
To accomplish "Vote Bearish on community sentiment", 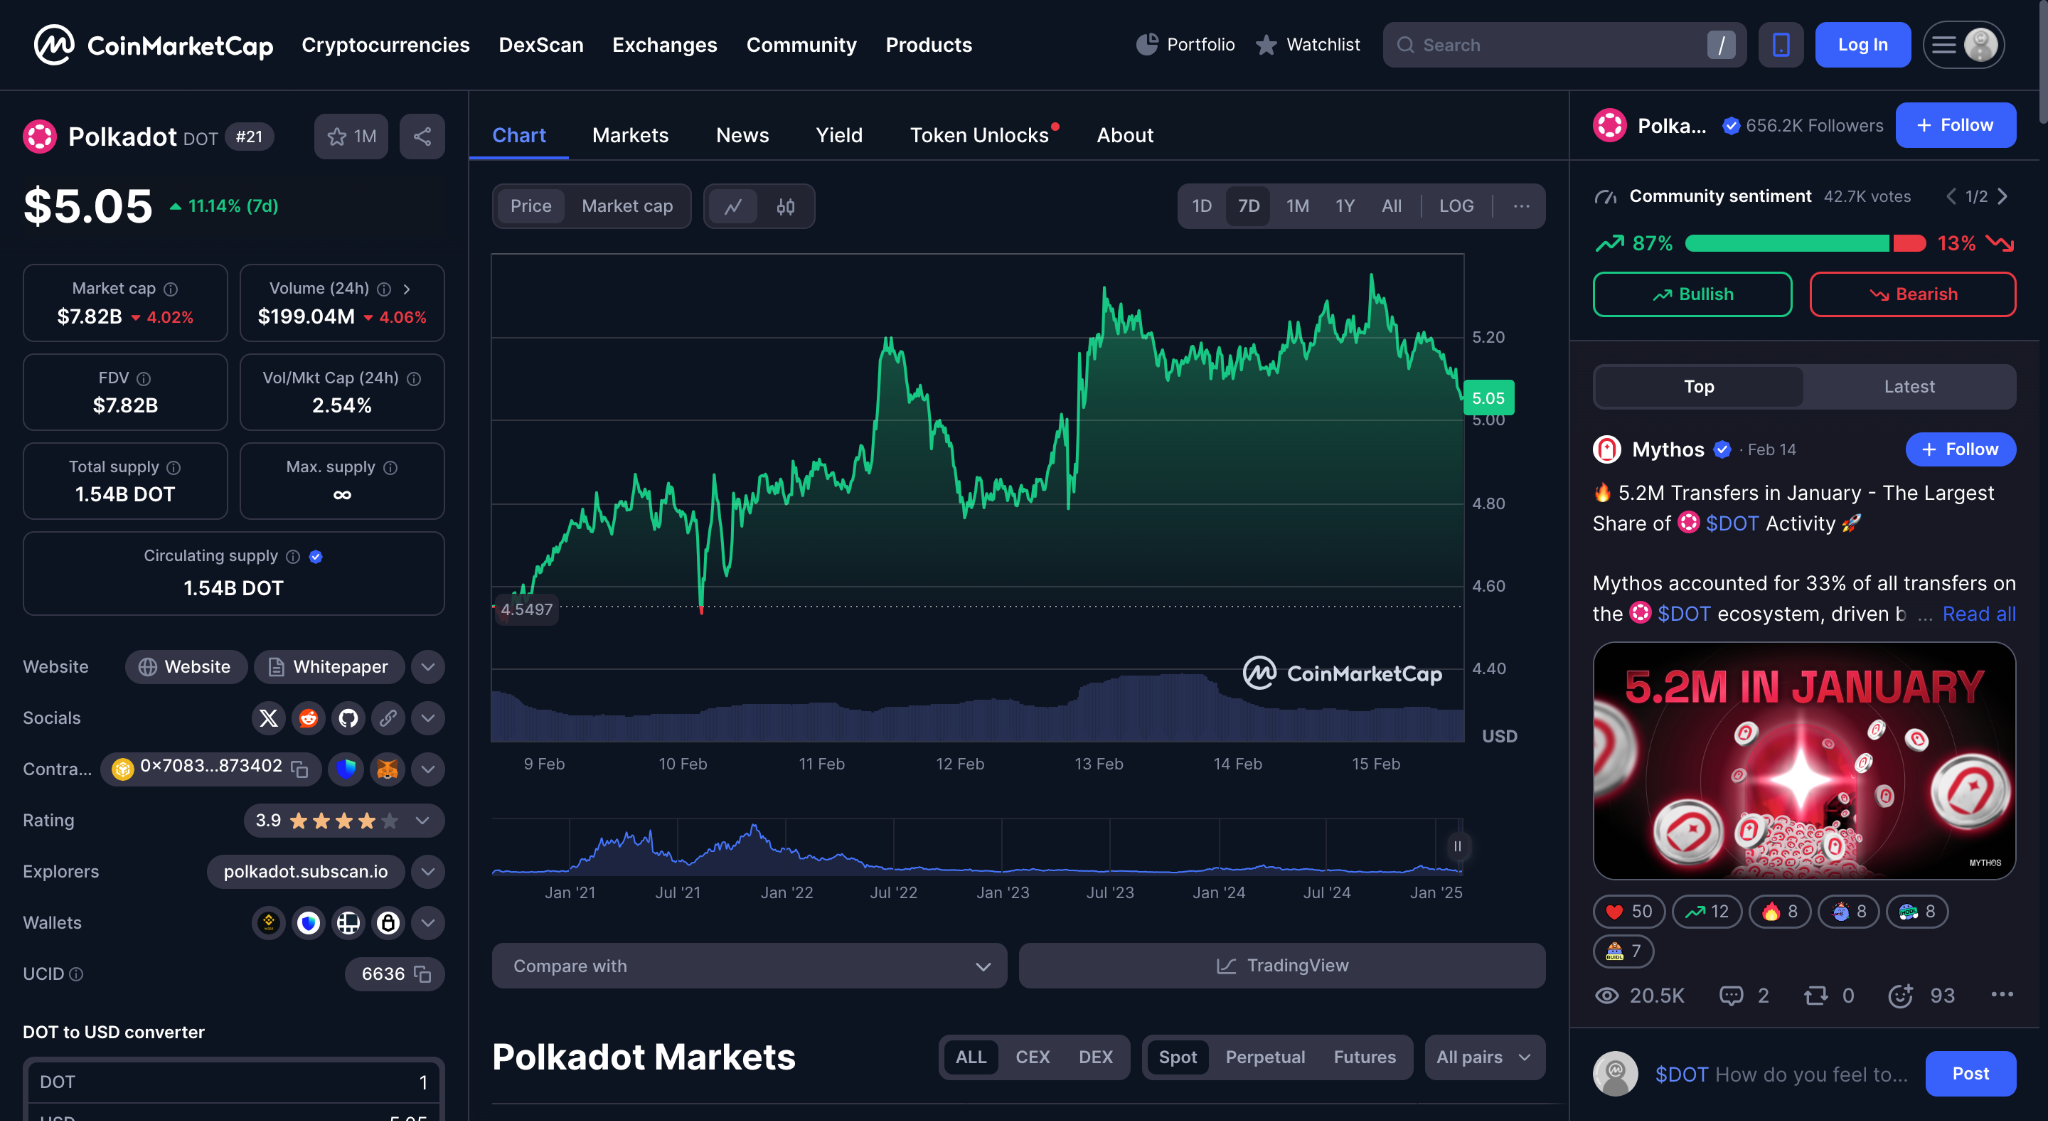I will pyautogui.click(x=1913, y=294).
